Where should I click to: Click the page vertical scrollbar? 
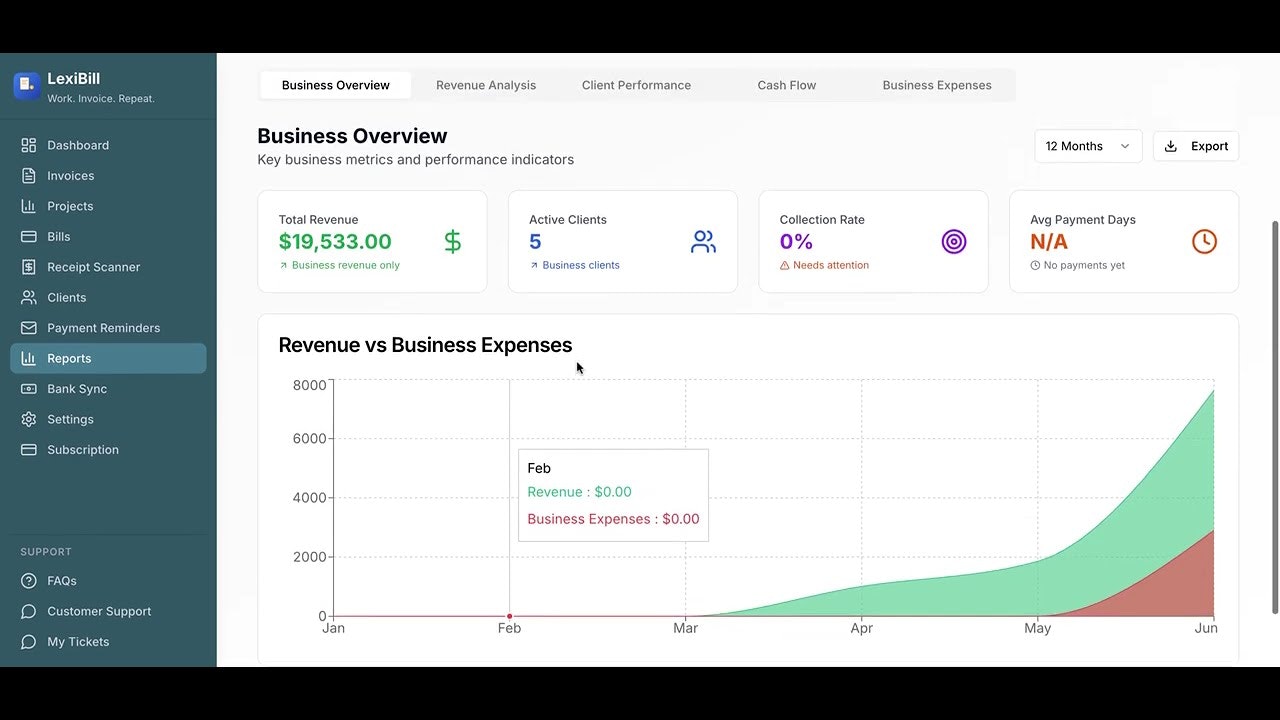pos(1274,417)
